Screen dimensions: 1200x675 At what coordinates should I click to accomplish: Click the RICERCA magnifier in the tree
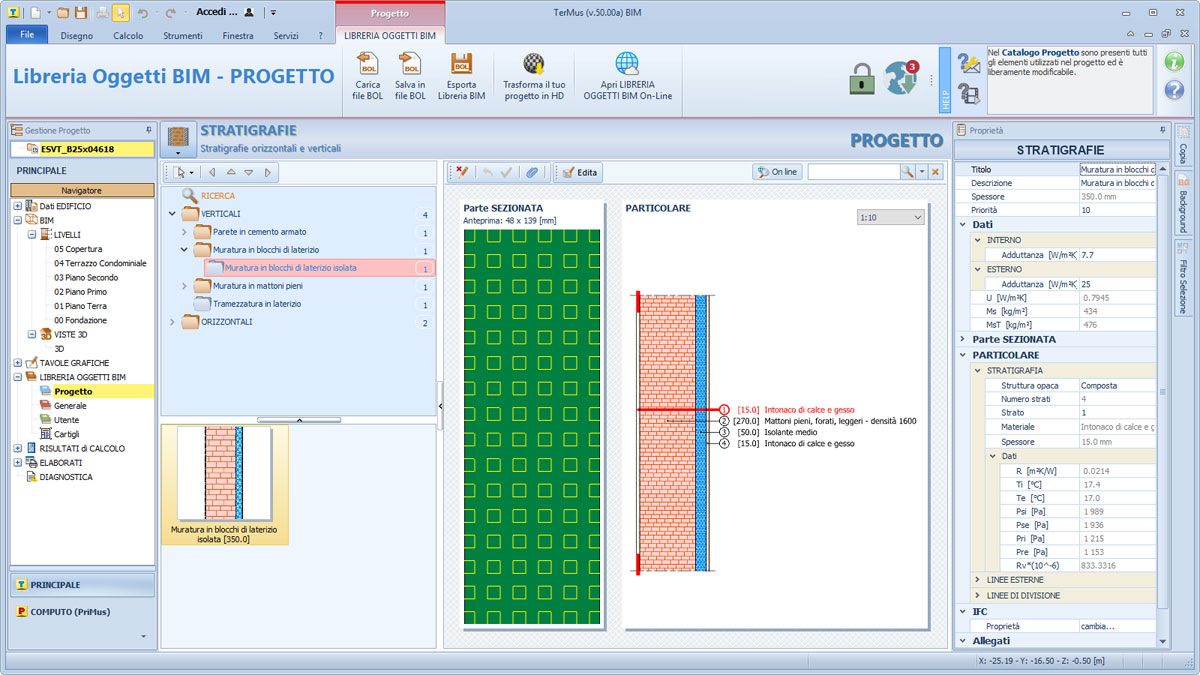[x=189, y=196]
